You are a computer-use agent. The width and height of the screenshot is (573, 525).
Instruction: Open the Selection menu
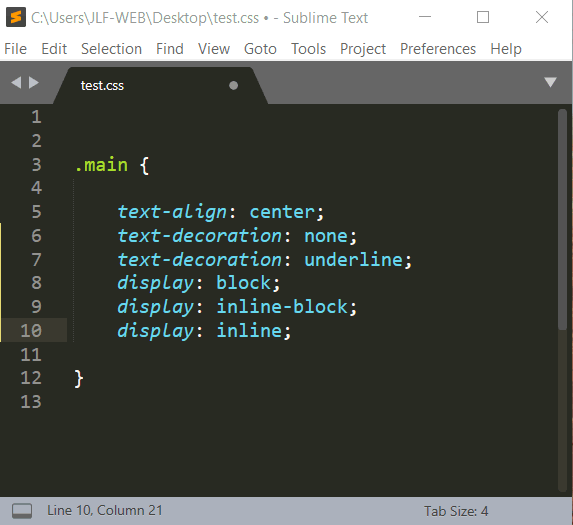click(x=111, y=49)
